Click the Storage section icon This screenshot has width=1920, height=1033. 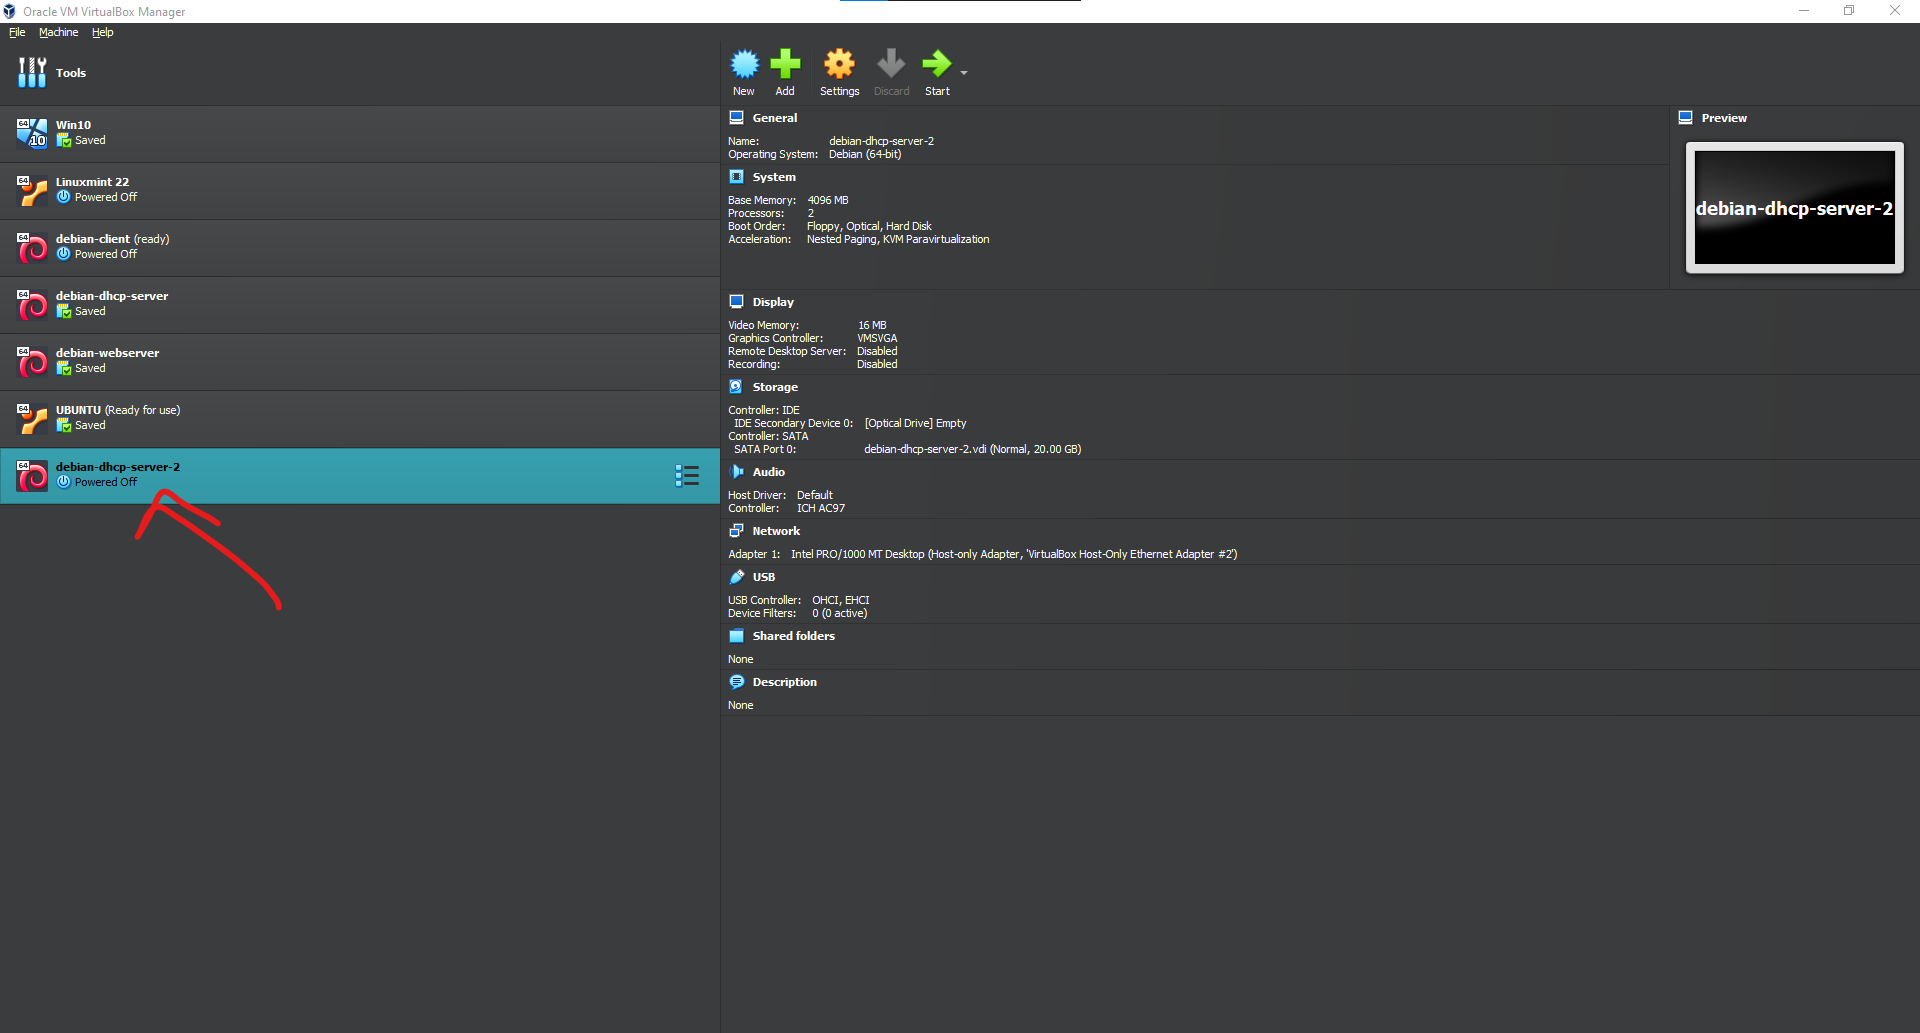(x=737, y=387)
